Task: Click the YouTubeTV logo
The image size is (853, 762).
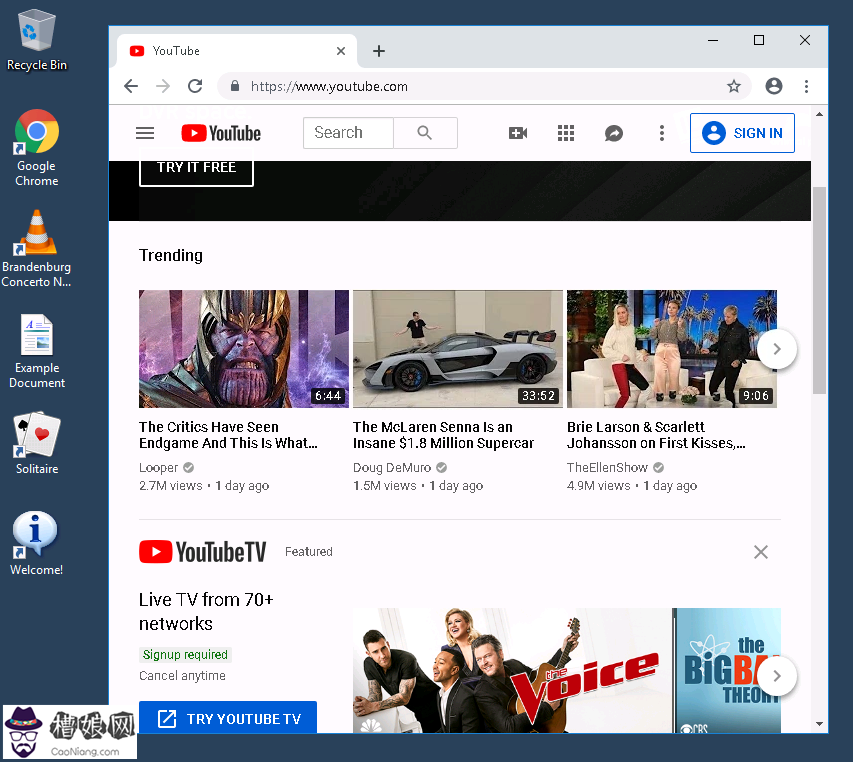Action: [x=202, y=552]
